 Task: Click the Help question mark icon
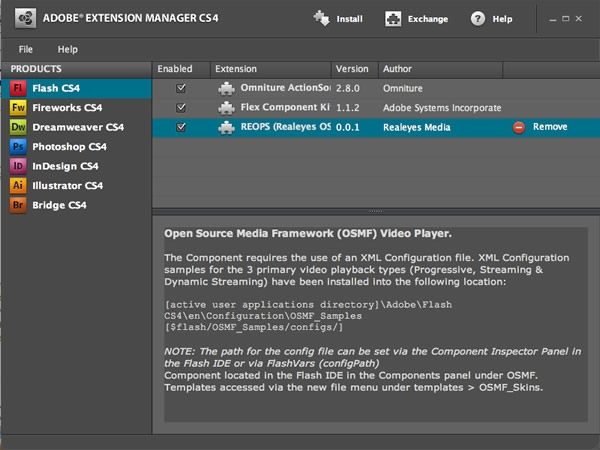pos(478,18)
